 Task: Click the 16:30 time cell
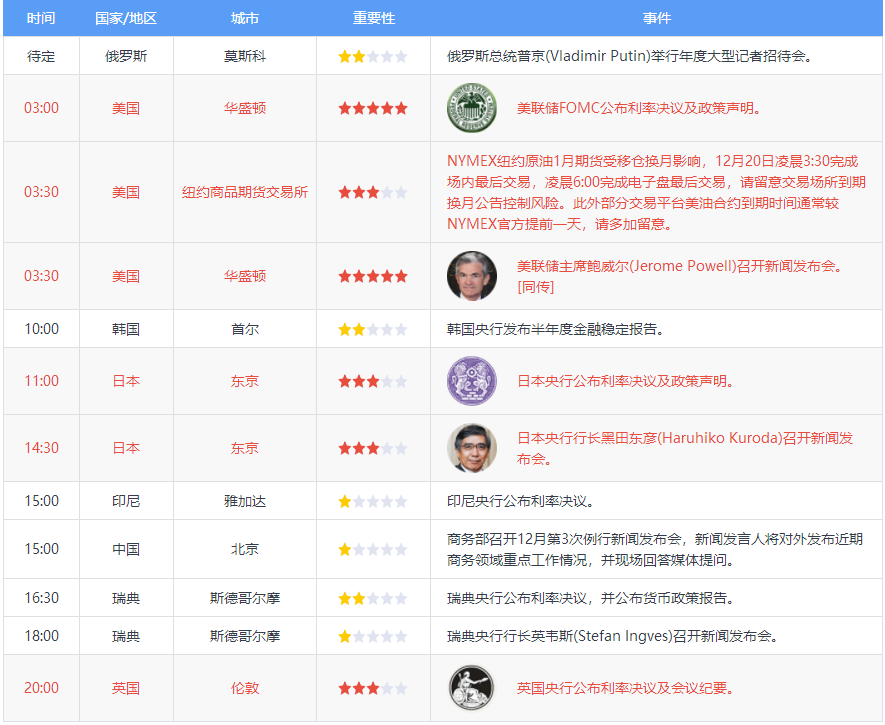click(41, 598)
